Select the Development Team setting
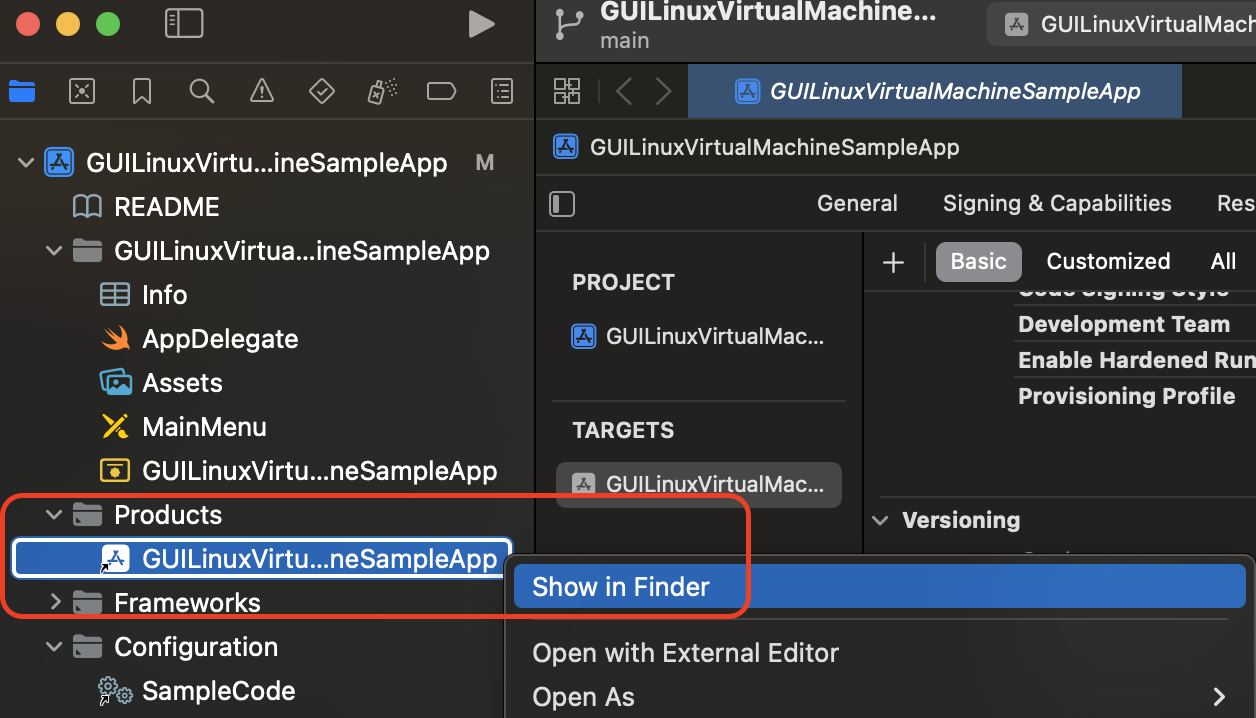Screen dimensions: 1256x718 [1124, 325]
